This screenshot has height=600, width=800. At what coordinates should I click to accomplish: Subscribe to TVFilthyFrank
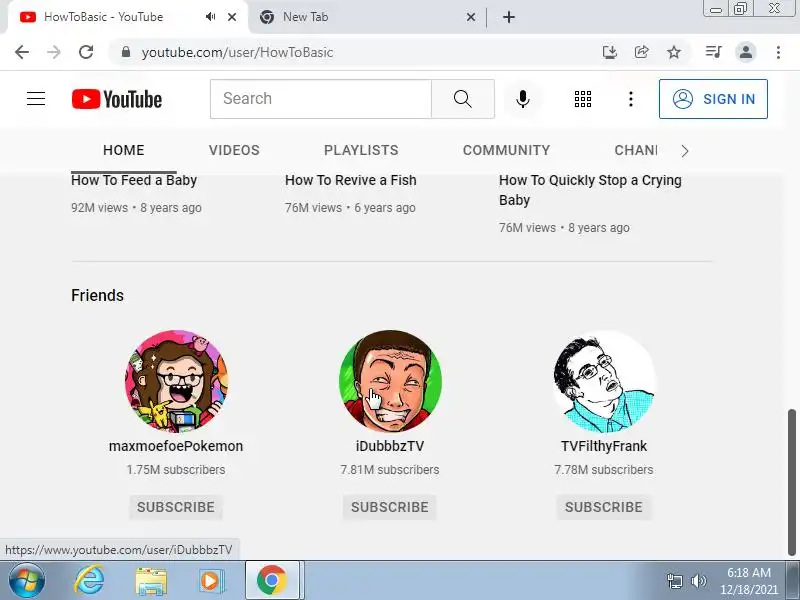[604, 507]
